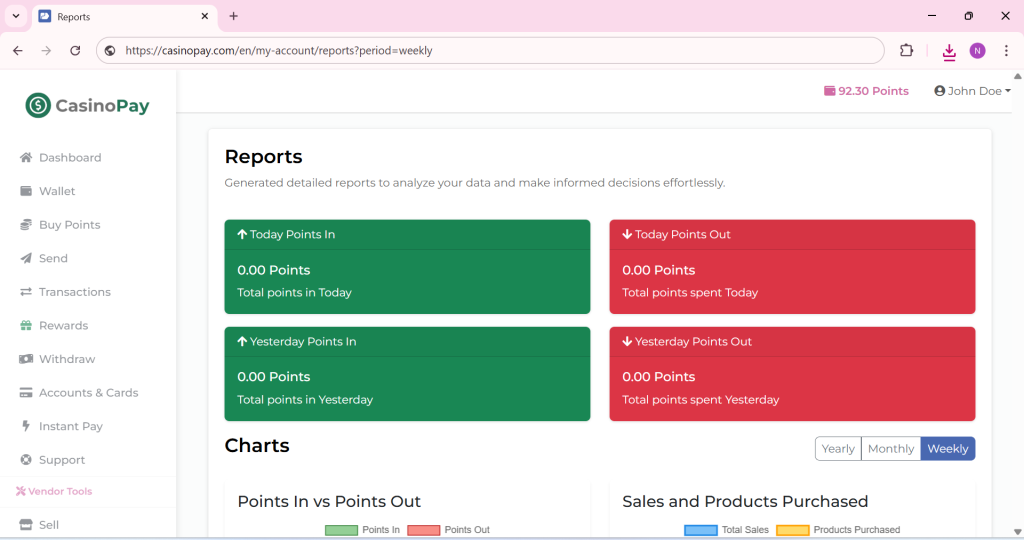The image size is (1024, 540).
Task: Click the browser back arrow
Action: click(x=18, y=50)
